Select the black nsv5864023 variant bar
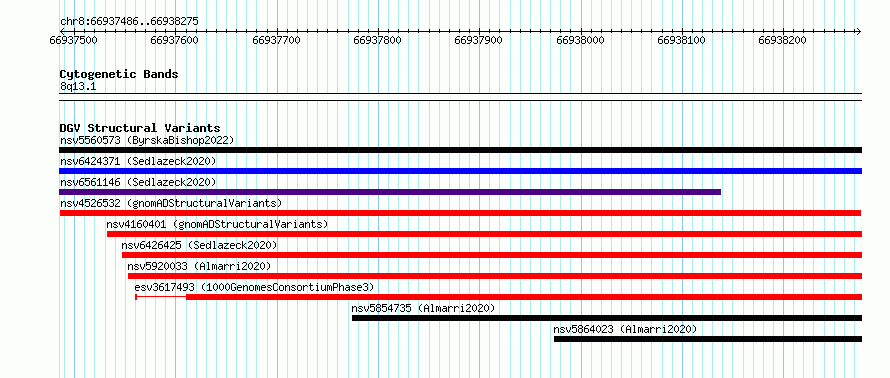 pyautogui.click(x=708, y=339)
